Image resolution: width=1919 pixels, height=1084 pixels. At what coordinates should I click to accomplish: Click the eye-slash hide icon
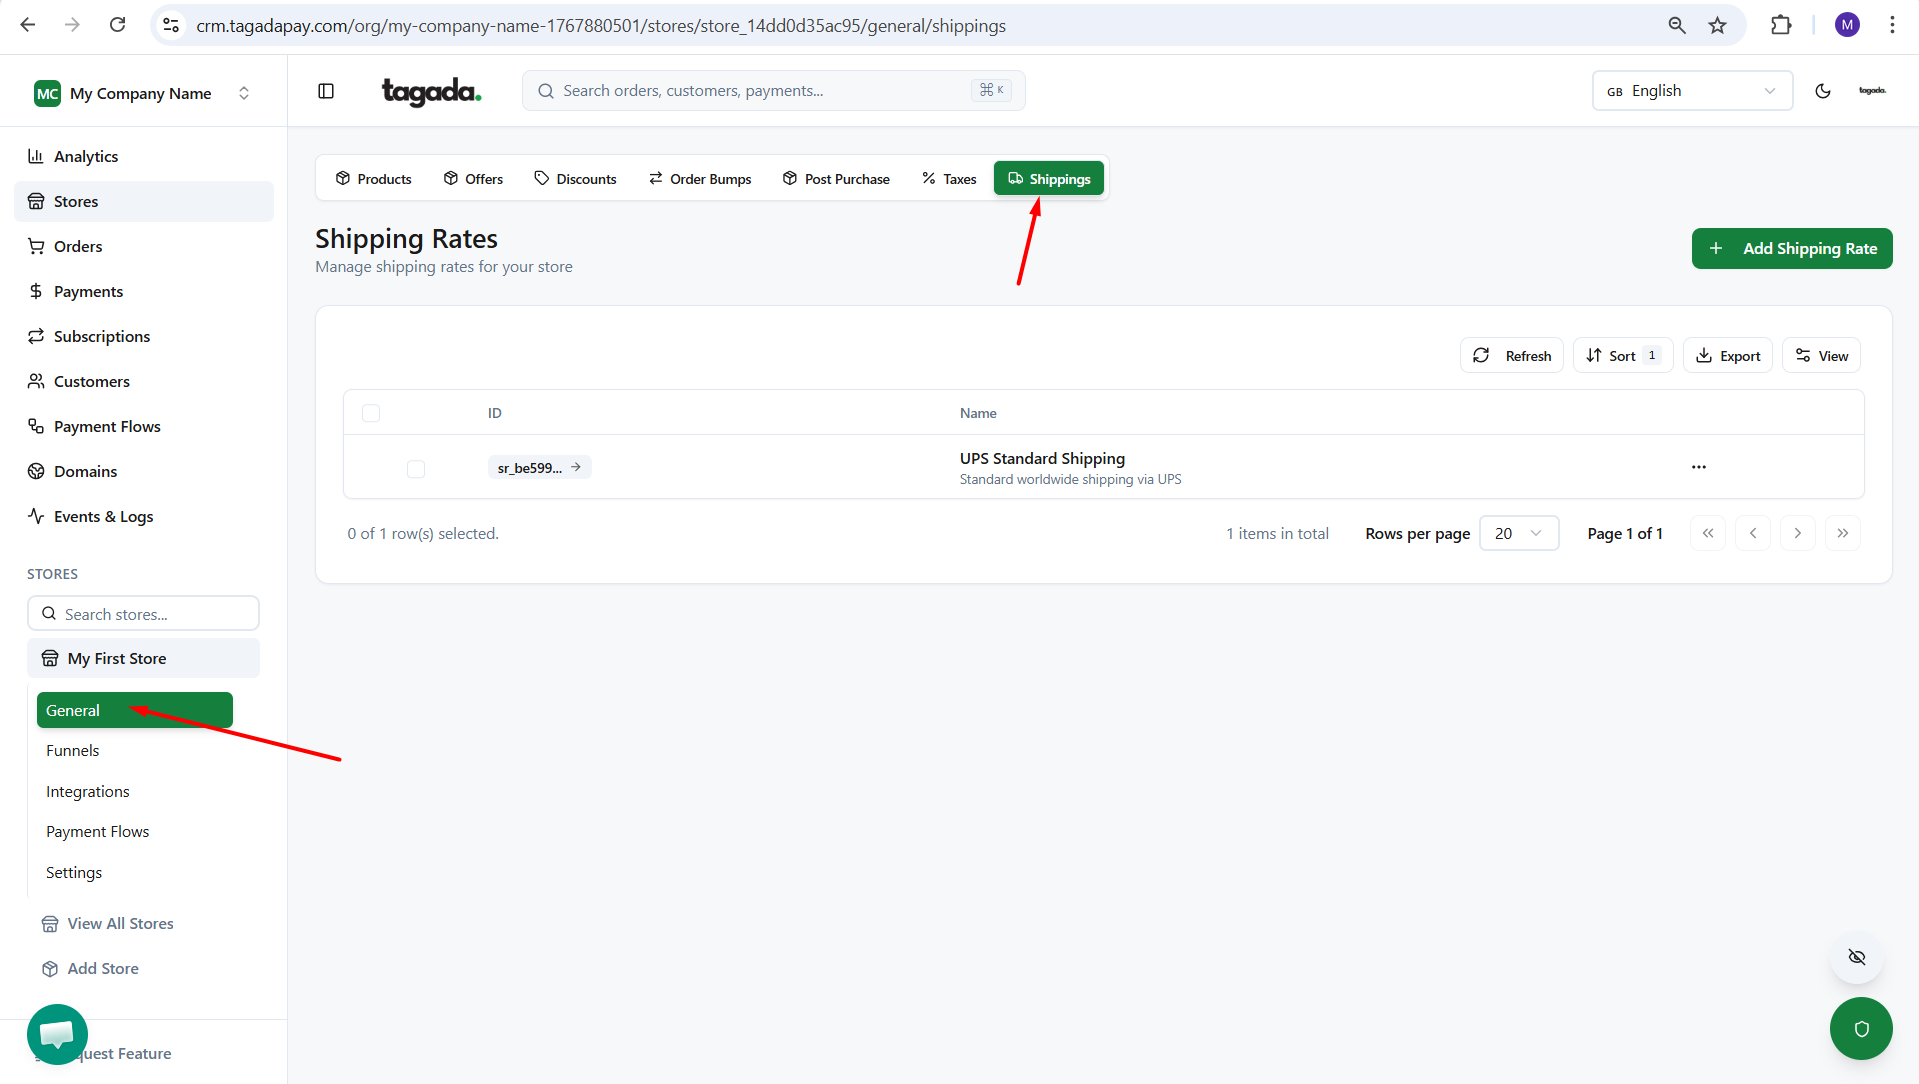pos(1856,957)
